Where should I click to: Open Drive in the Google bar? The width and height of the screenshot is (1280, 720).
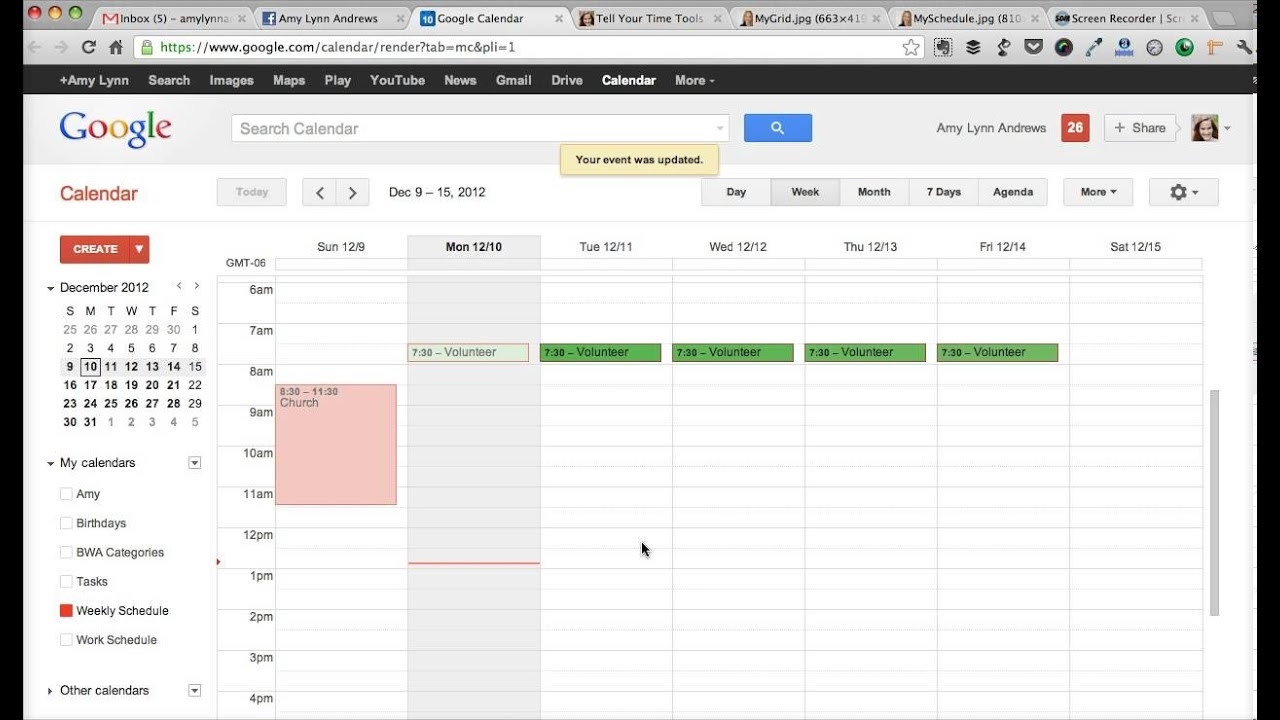pyautogui.click(x=566, y=80)
